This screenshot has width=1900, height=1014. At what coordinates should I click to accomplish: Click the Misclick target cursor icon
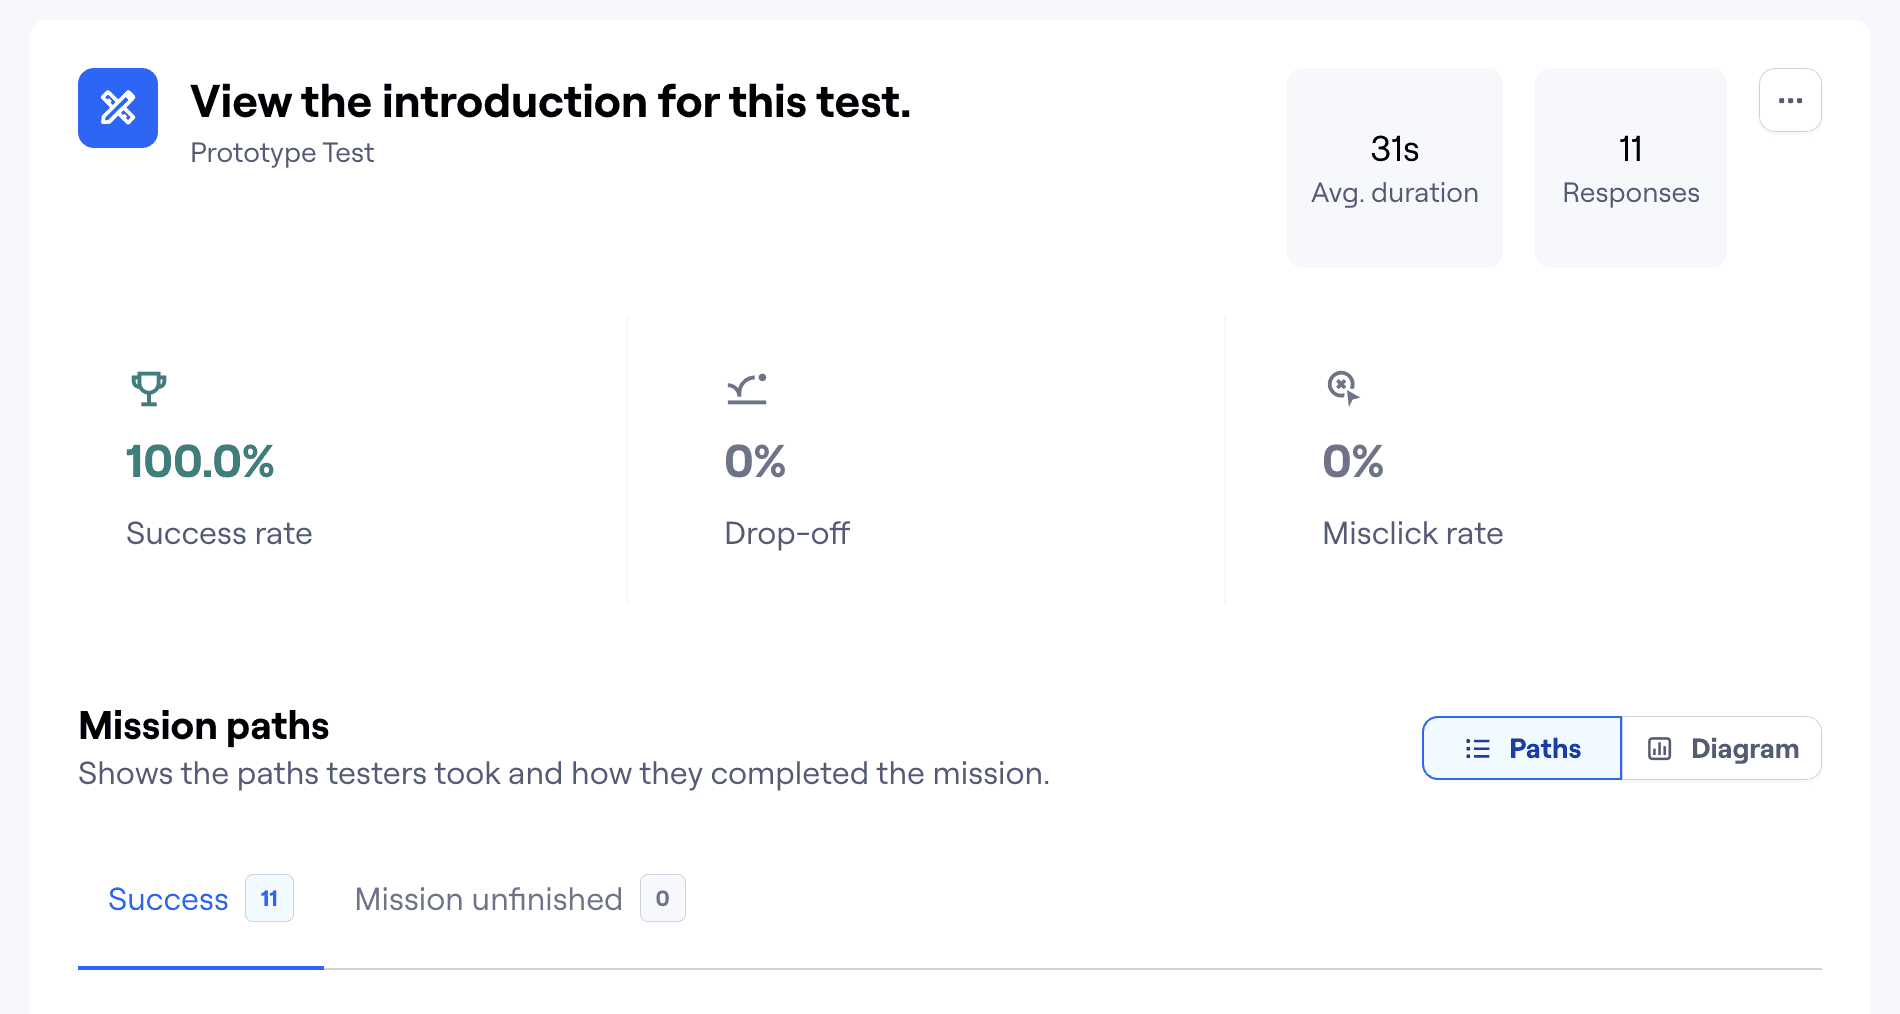pos(1343,388)
